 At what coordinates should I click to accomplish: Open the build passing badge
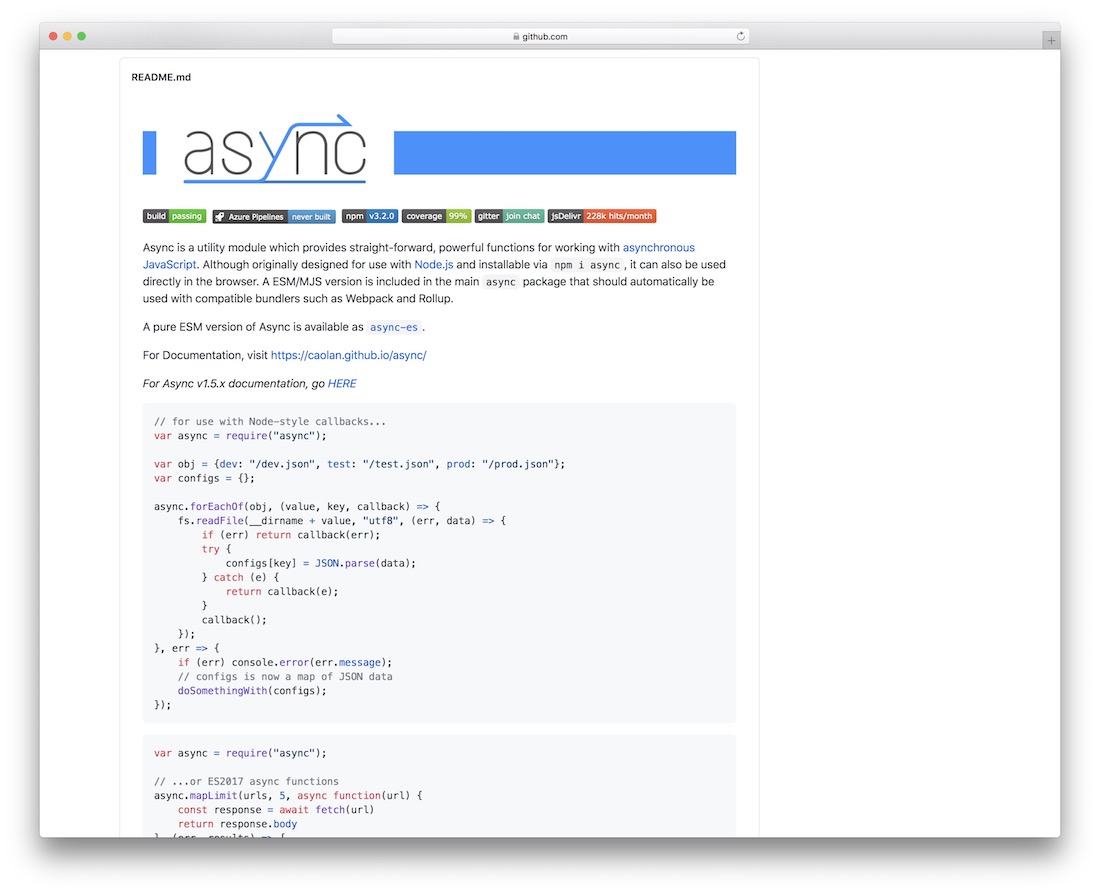pyautogui.click(x=174, y=216)
